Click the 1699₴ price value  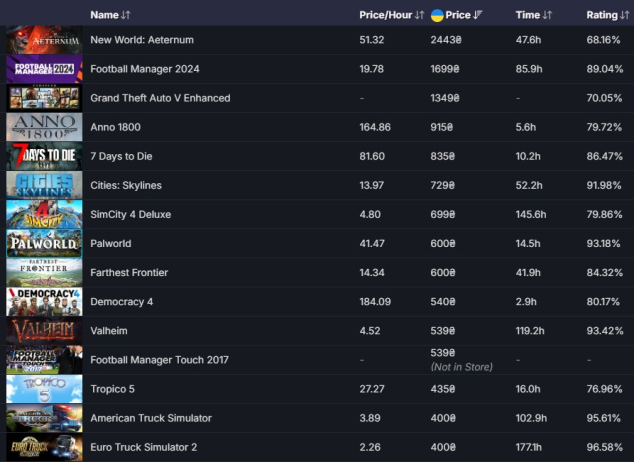pyautogui.click(x=445, y=69)
